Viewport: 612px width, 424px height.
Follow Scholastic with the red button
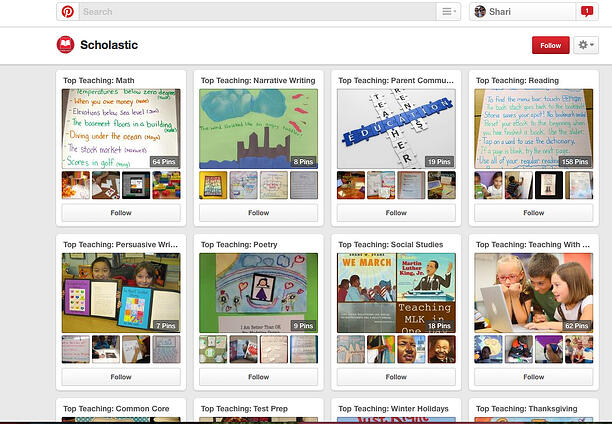pos(550,45)
